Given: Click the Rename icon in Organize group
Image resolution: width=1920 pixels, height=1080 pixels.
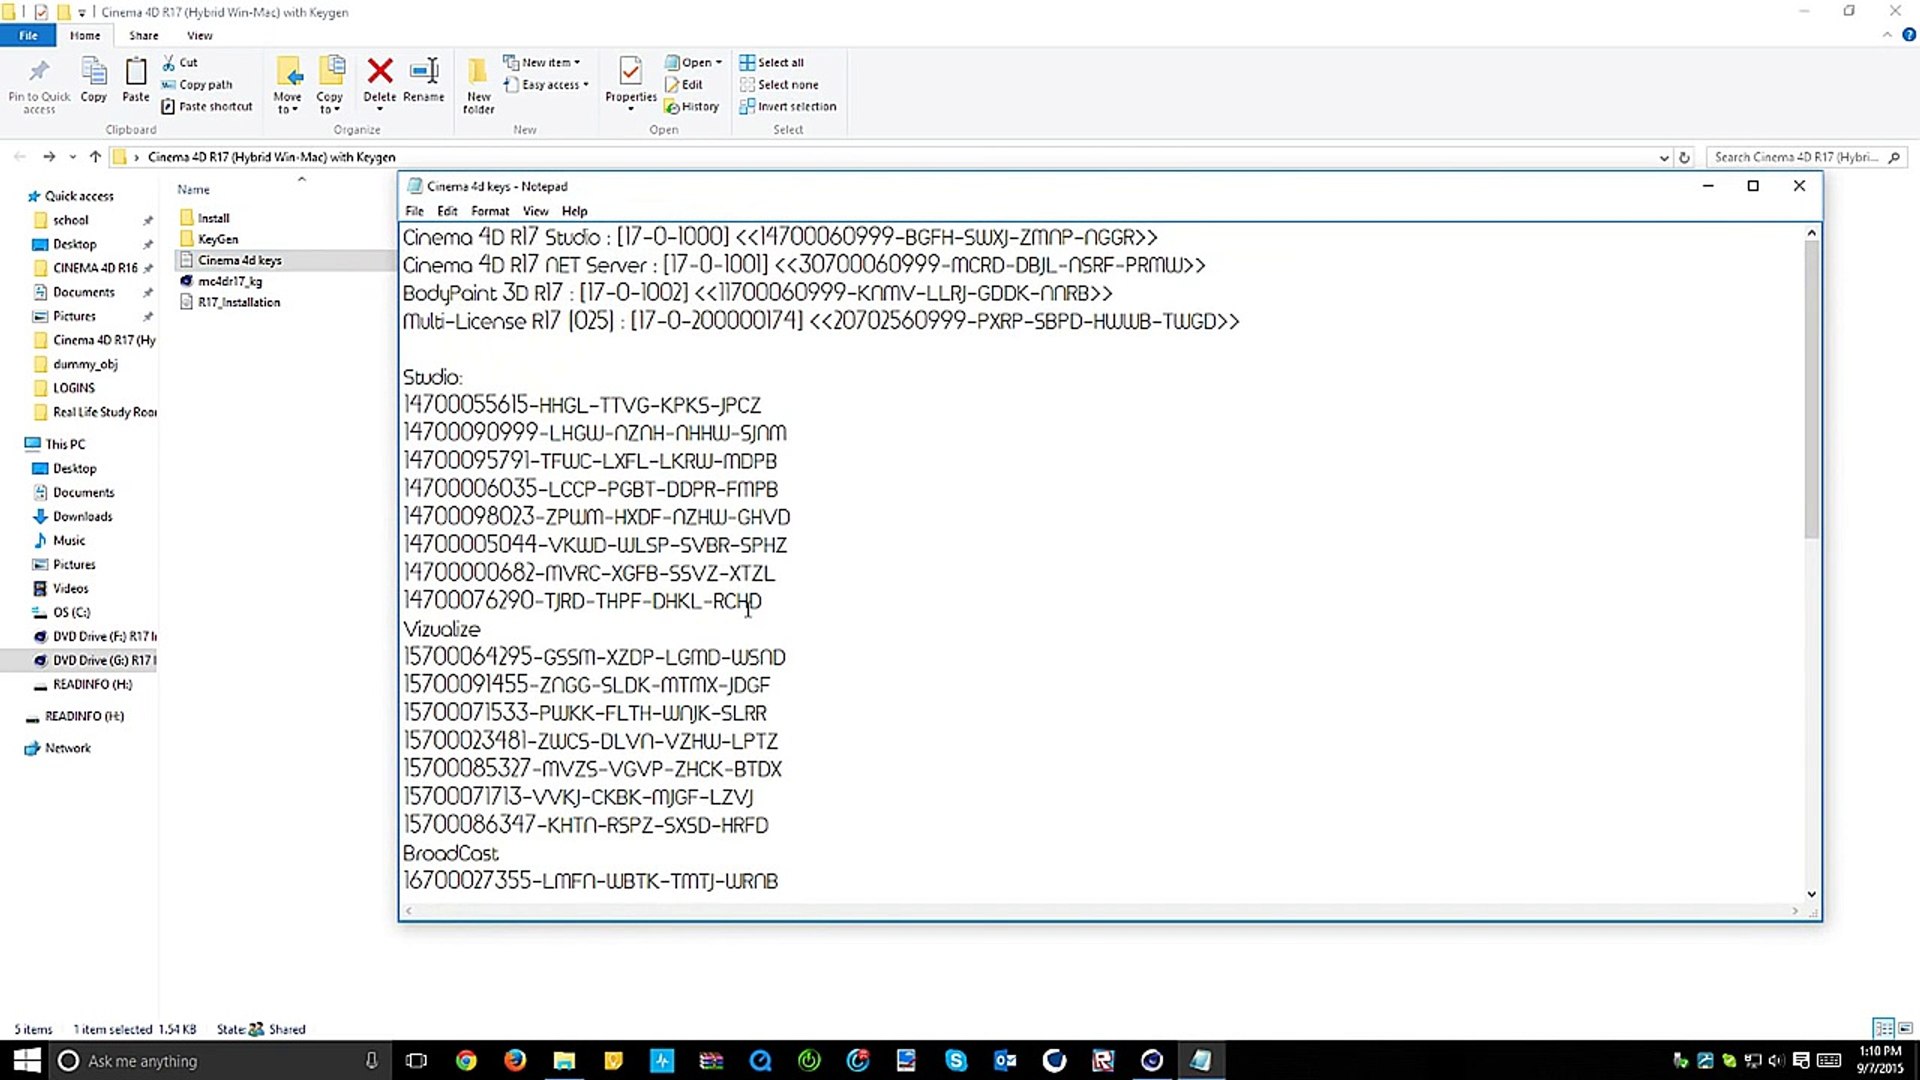Looking at the screenshot, I should (x=424, y=72).
